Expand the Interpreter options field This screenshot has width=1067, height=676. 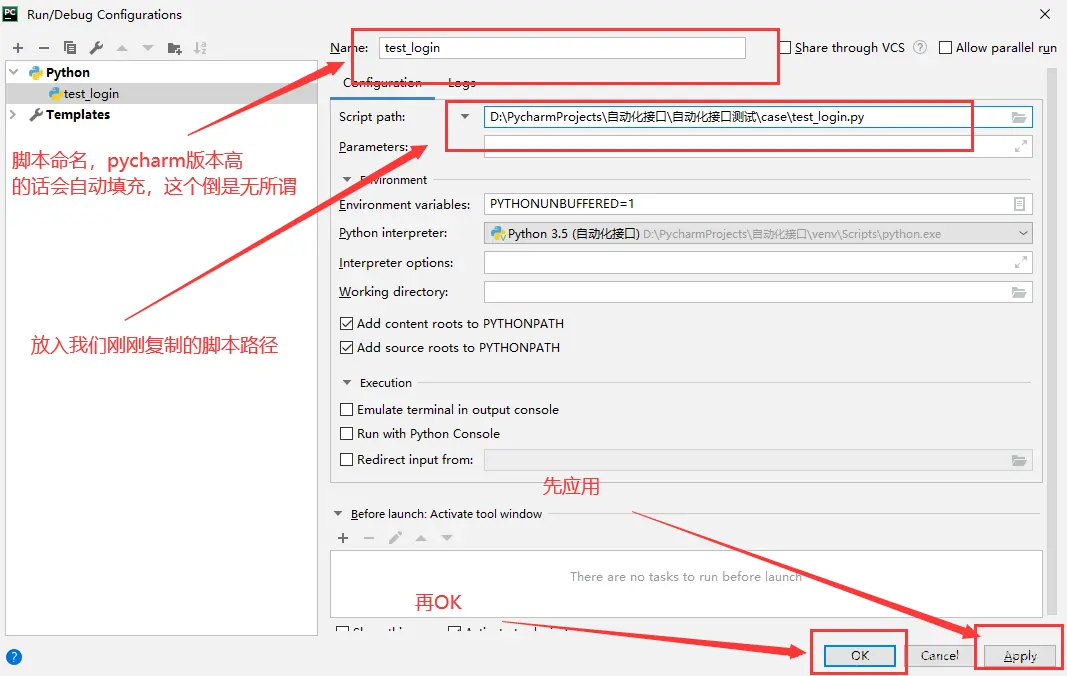pos(1019,262)
